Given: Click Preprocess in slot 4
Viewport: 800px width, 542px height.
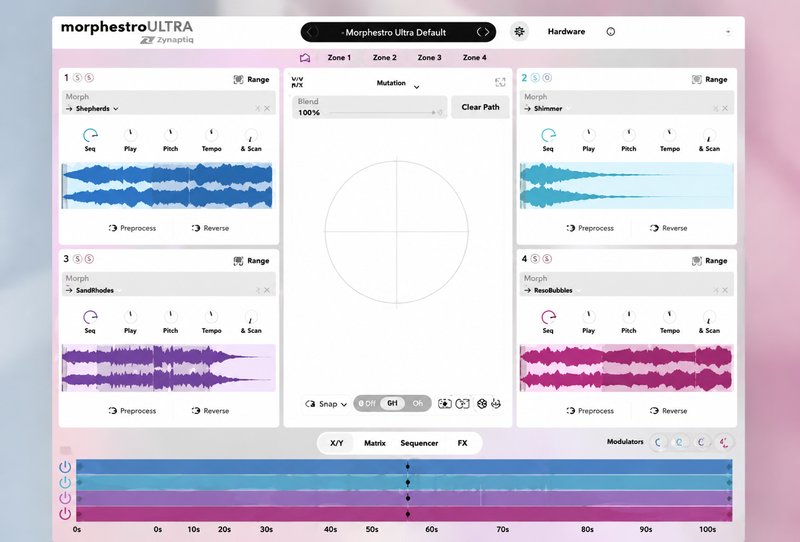Looking at the screenshot, I should point(590,411).
